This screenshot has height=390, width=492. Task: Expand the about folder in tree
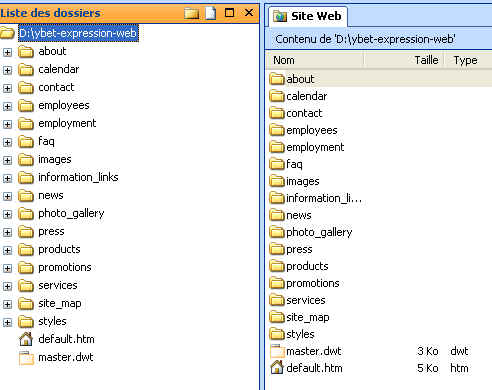tap(7, 52)
